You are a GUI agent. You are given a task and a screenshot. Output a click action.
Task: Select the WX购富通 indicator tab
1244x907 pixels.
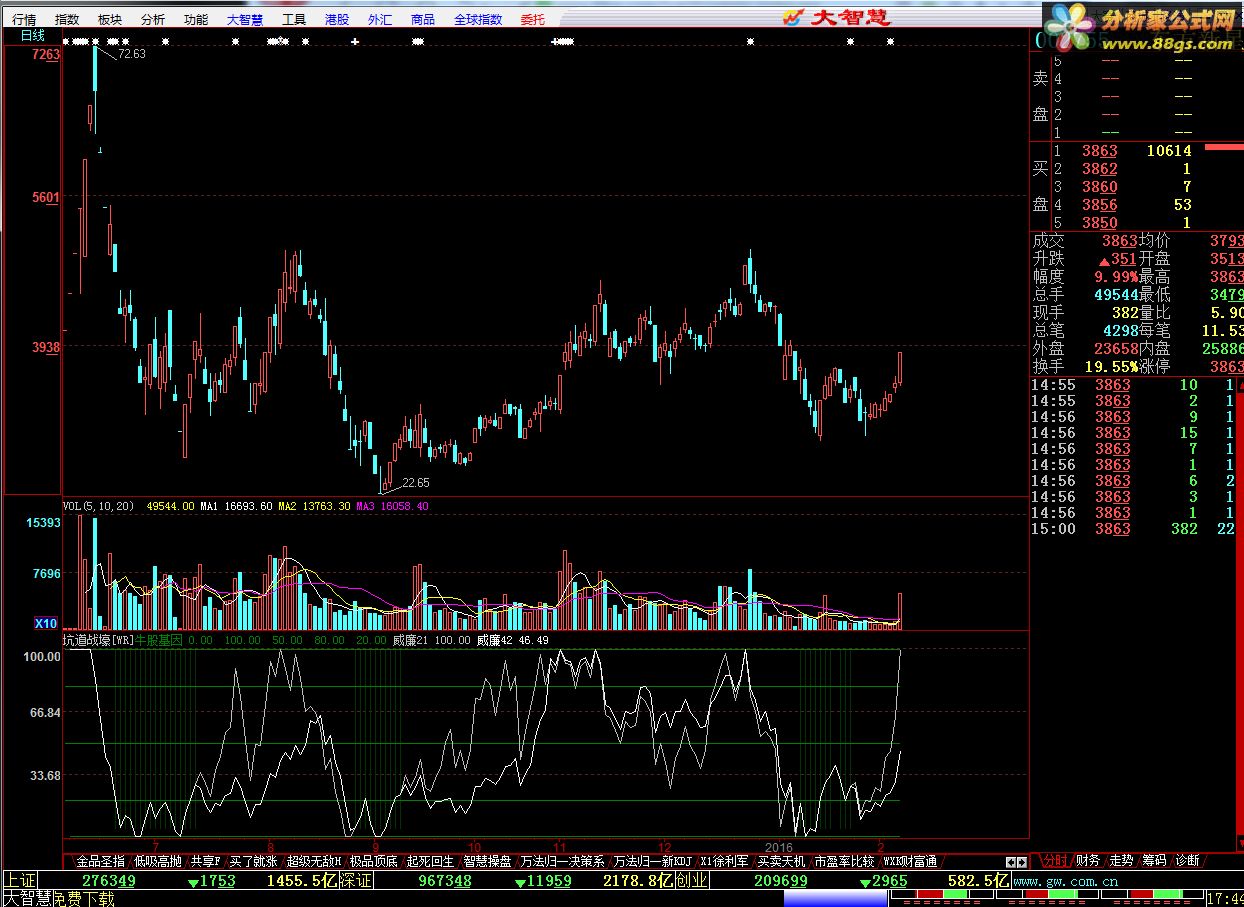[910, 861]
